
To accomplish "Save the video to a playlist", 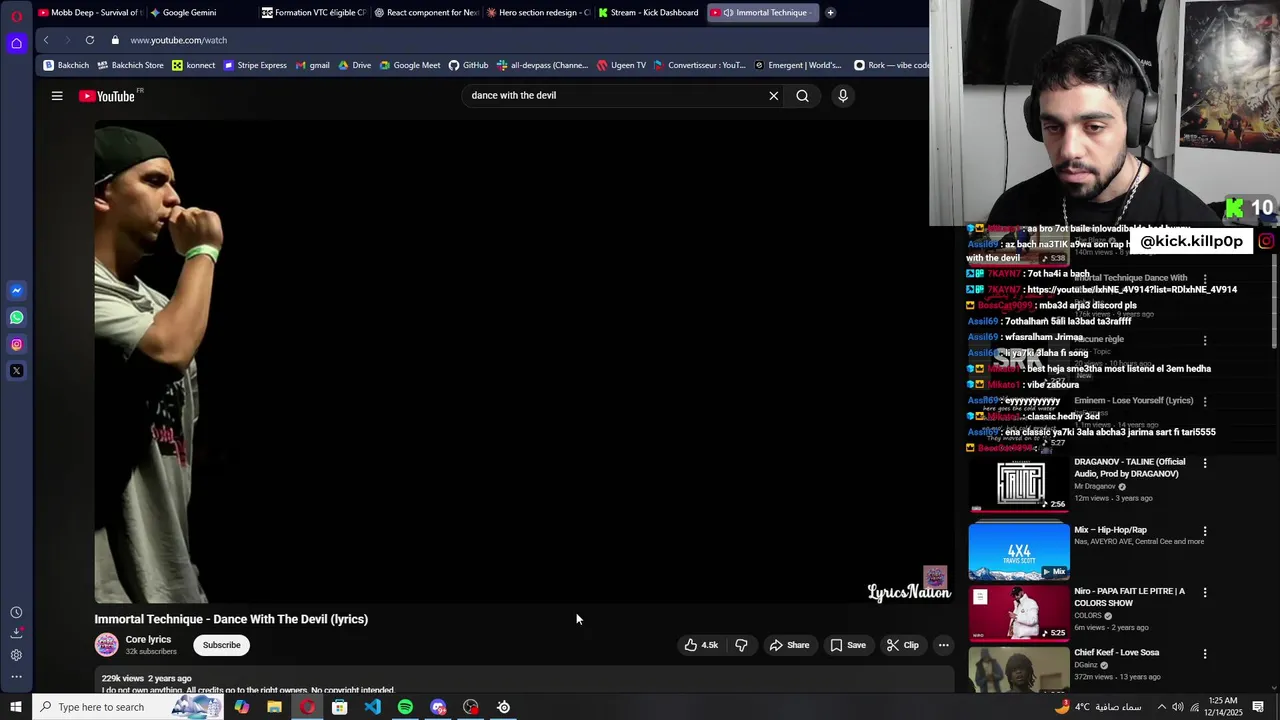I will (x=848, y=645).
